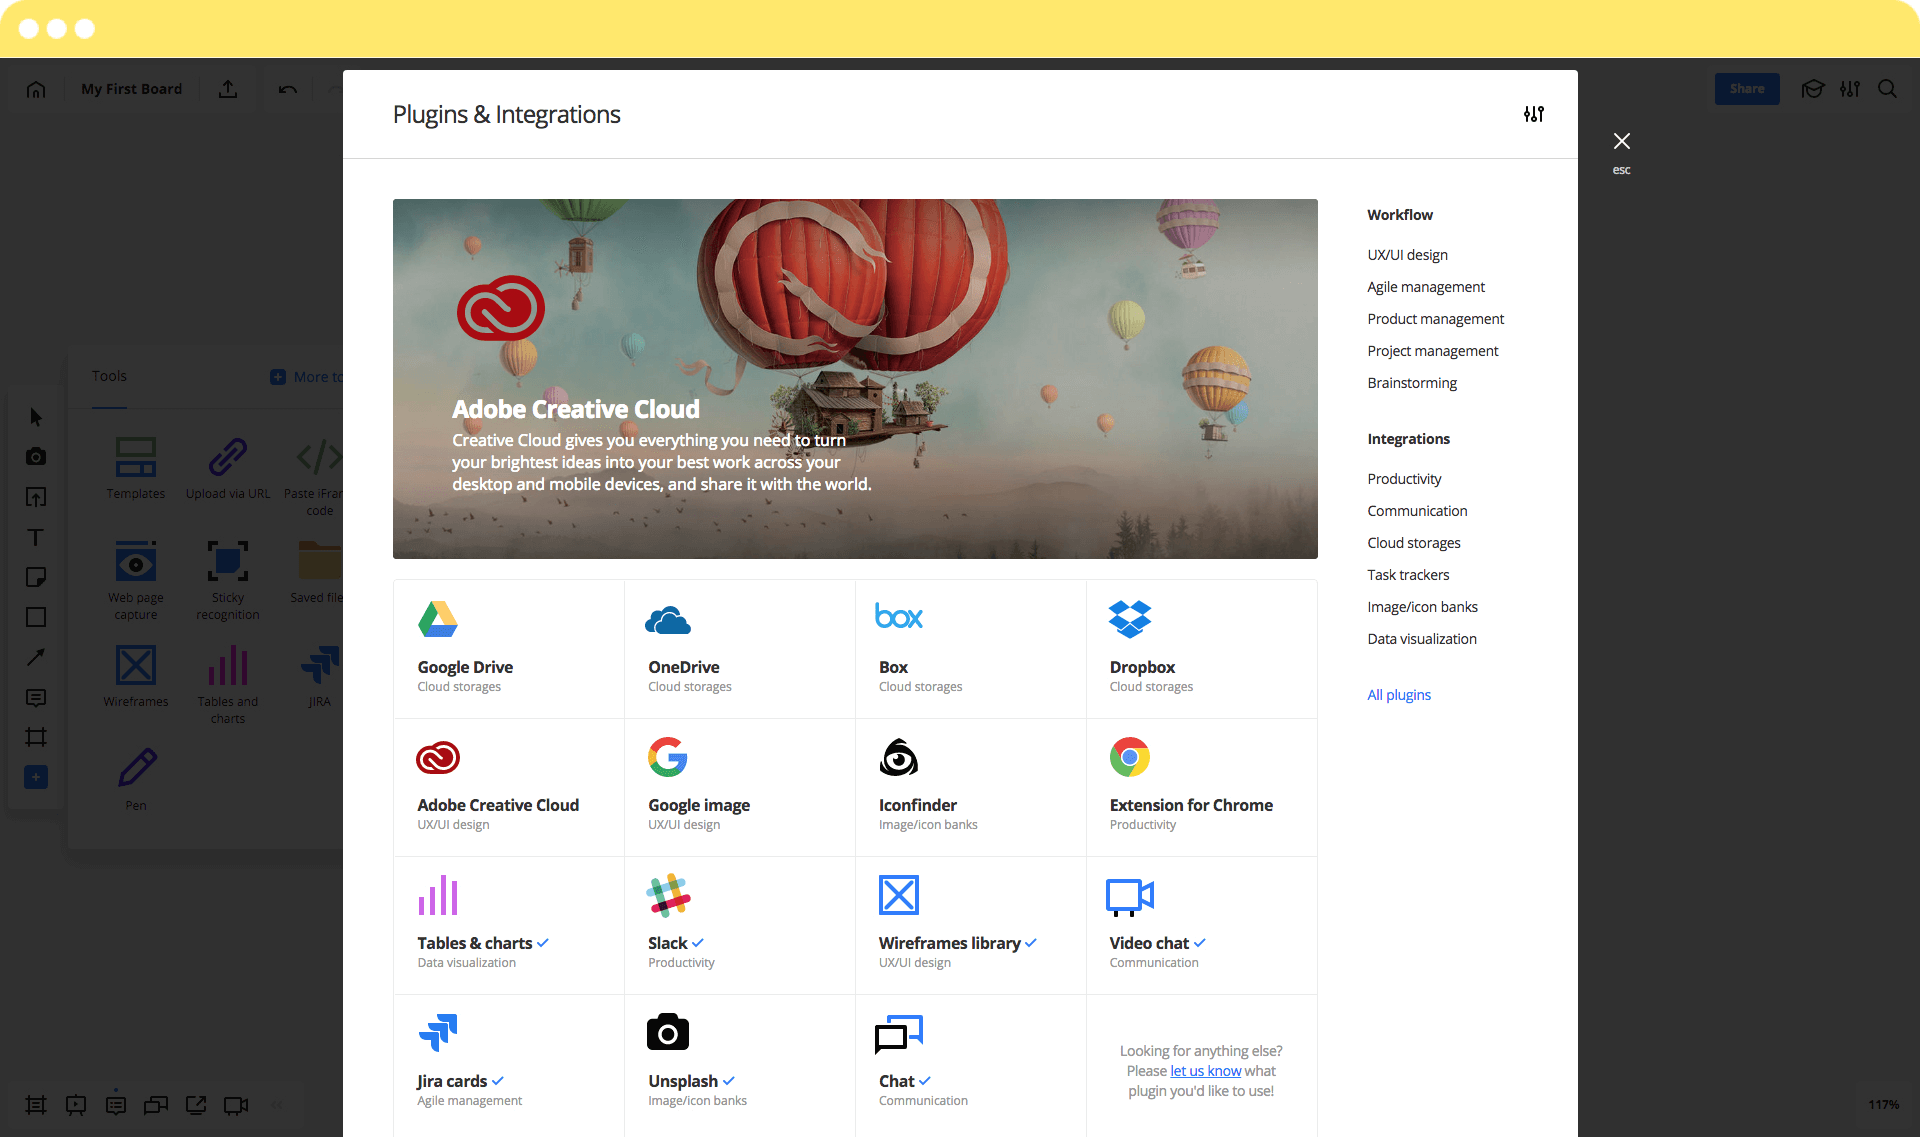1920x1137 pixels.
Task: Undo with the curved arrow icon
Action: (x=288, y=89)
